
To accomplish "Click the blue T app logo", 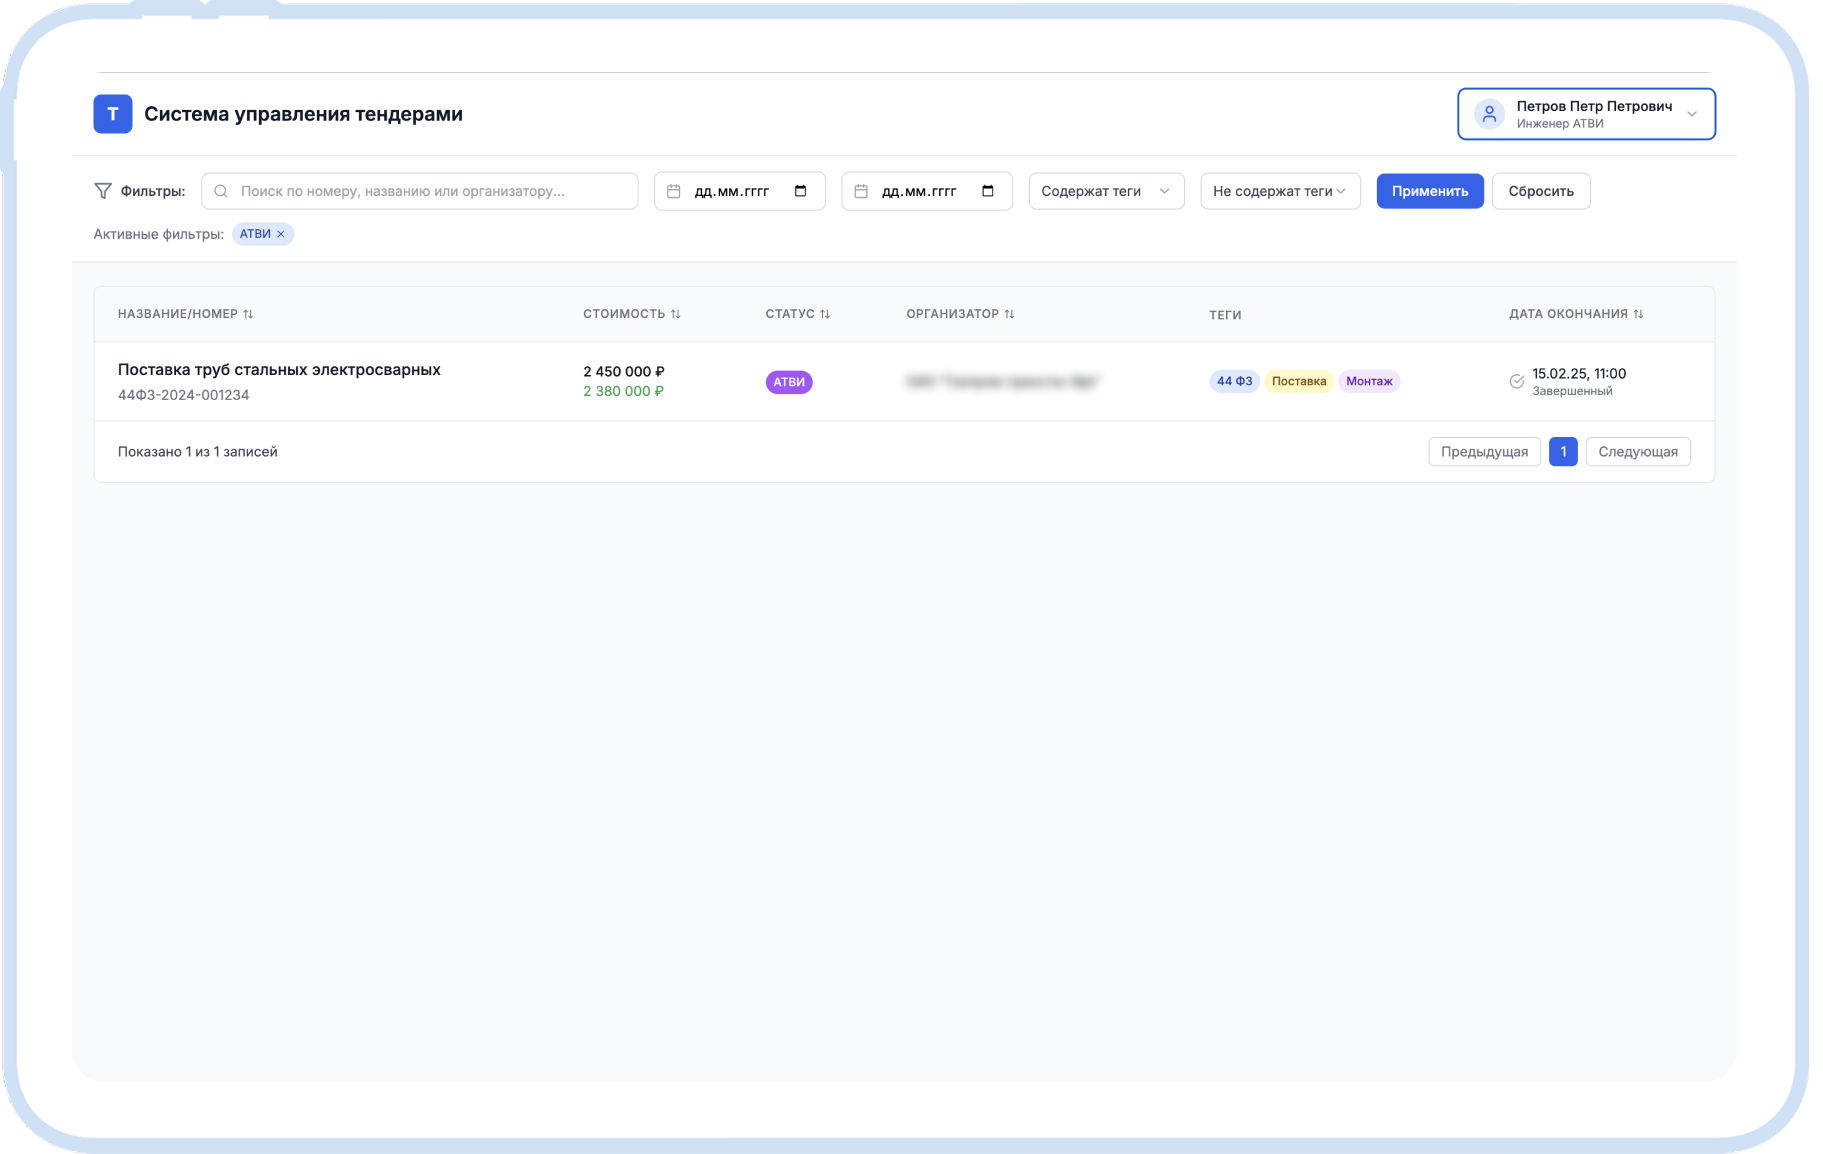I will (113, 114).
